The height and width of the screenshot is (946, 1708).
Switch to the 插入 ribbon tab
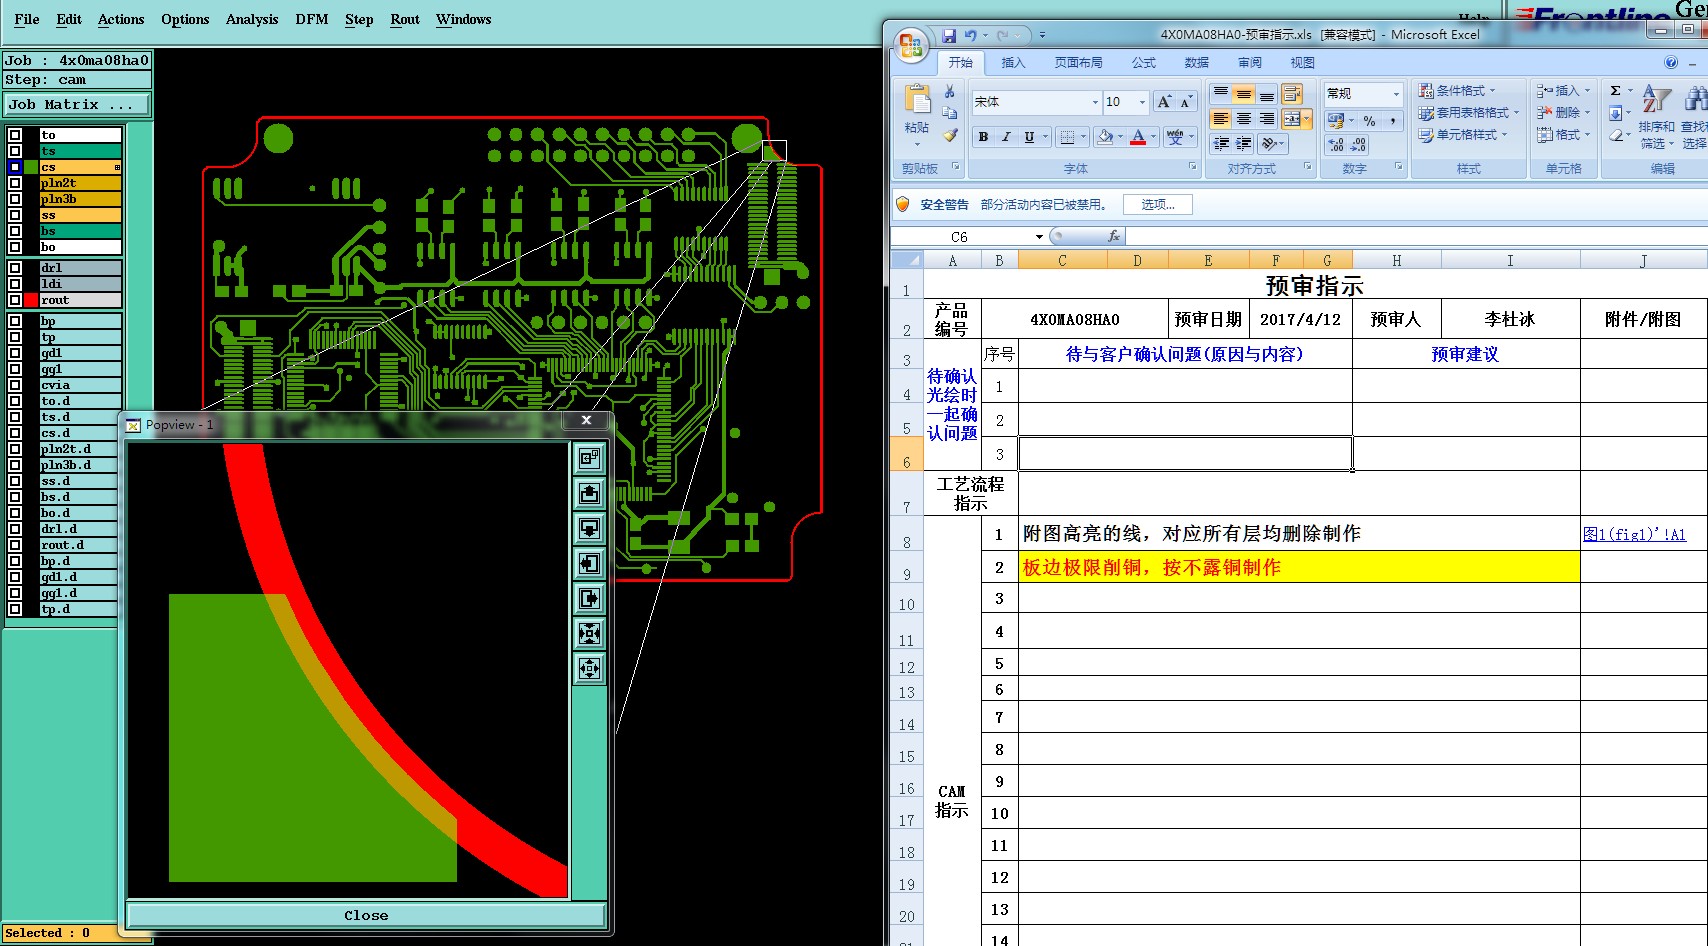click(x=1013, y=62)
